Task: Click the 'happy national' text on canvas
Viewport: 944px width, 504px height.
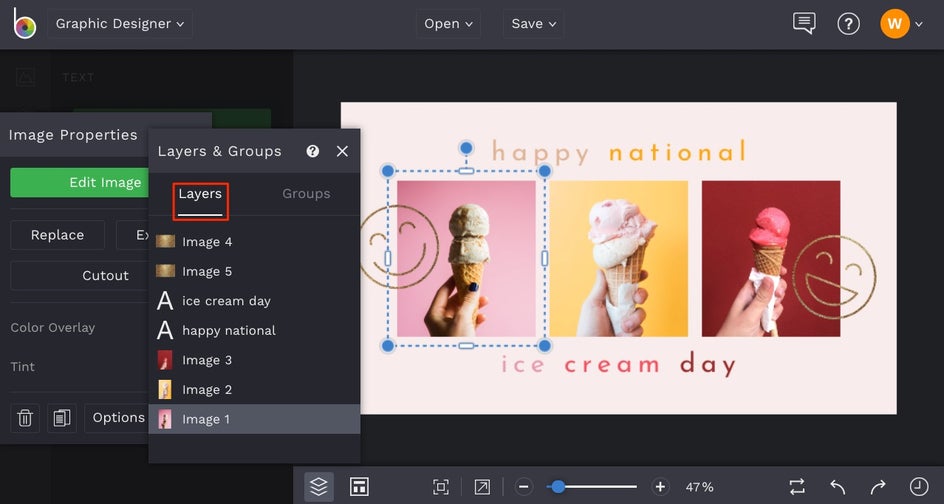Action: (x=619, y=152)
